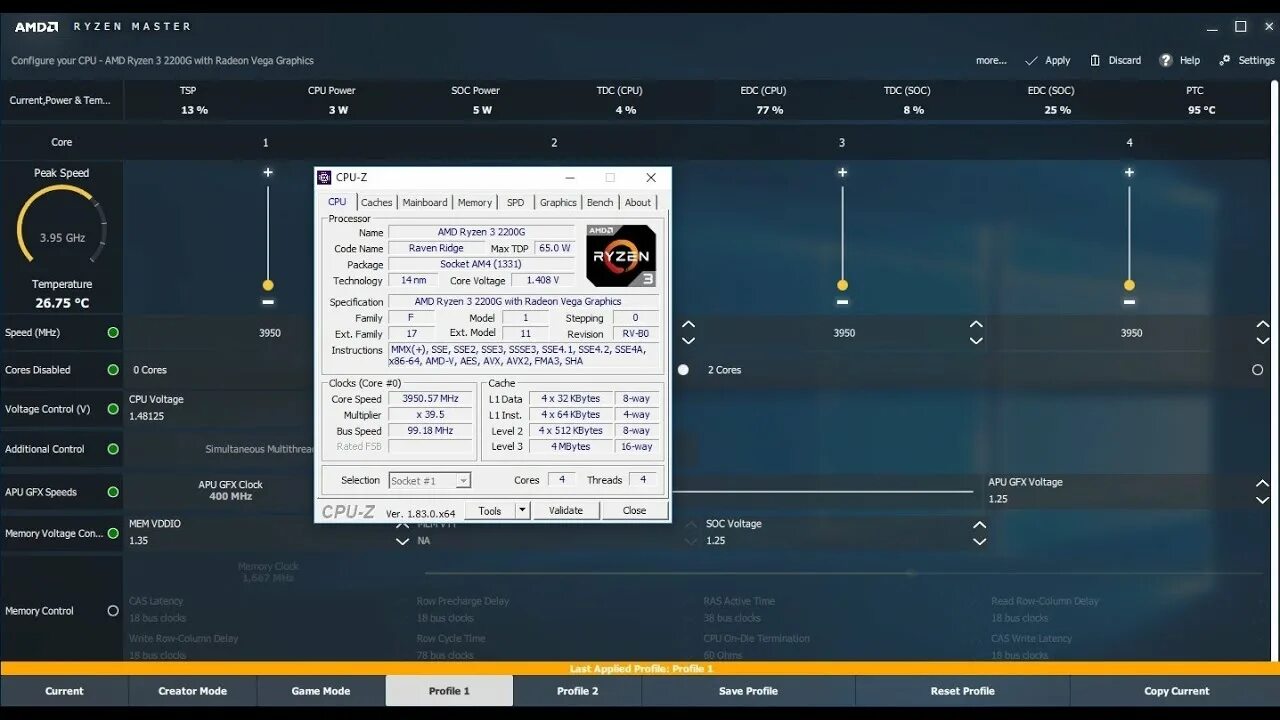This screenshot has height=720, width=1280.
Task: Raise SOC Voltage with up chevron
Action: click(979, 525)
